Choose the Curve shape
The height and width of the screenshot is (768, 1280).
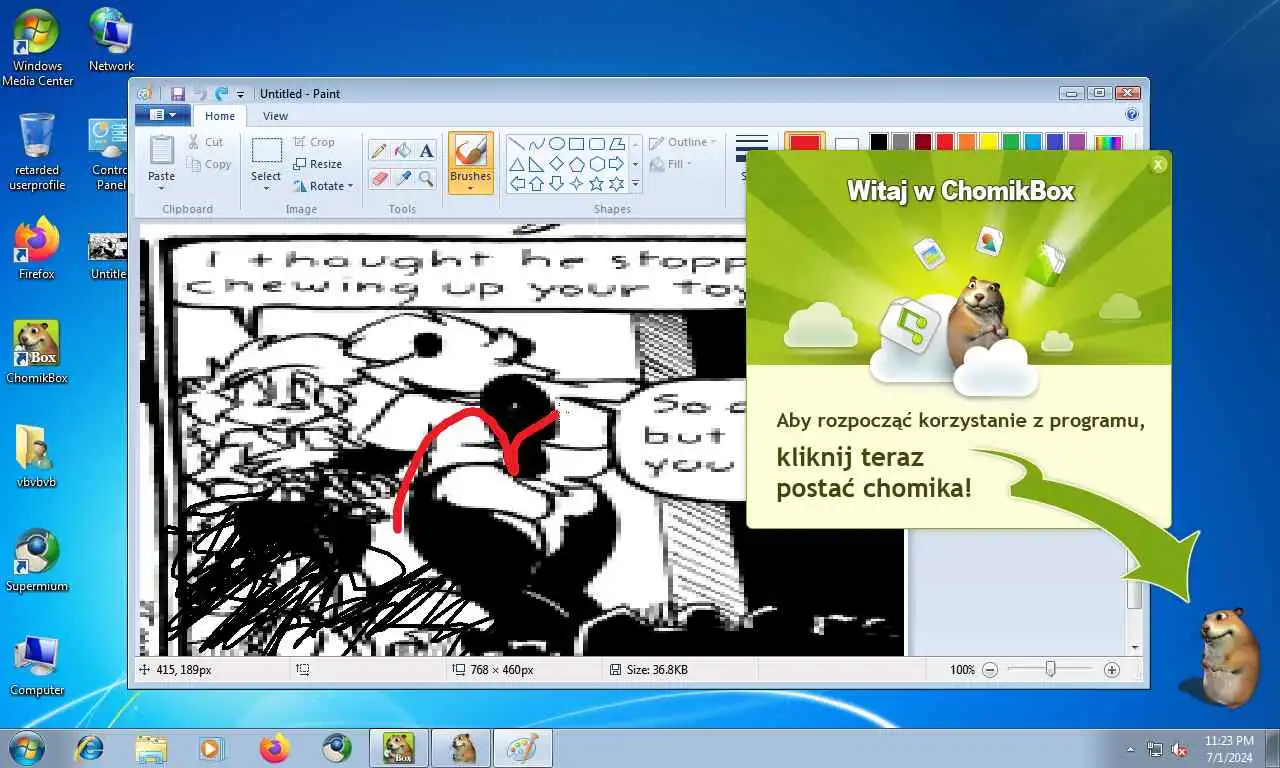(537, 143)
